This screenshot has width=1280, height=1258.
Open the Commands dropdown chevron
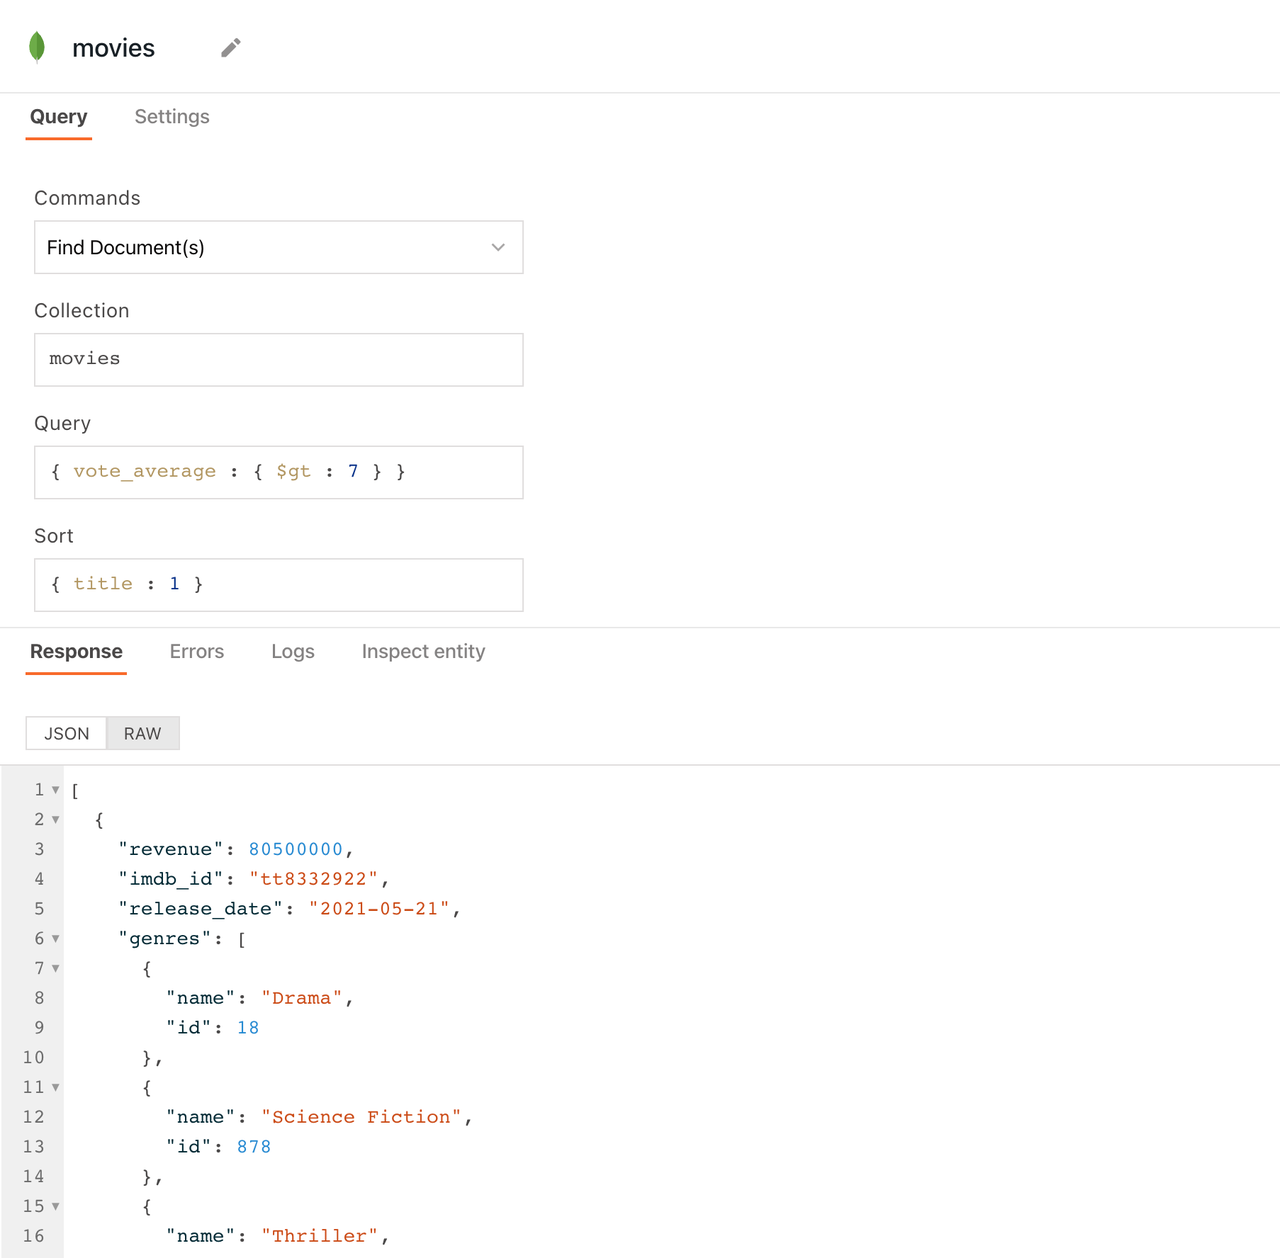(x=498, y=247)
